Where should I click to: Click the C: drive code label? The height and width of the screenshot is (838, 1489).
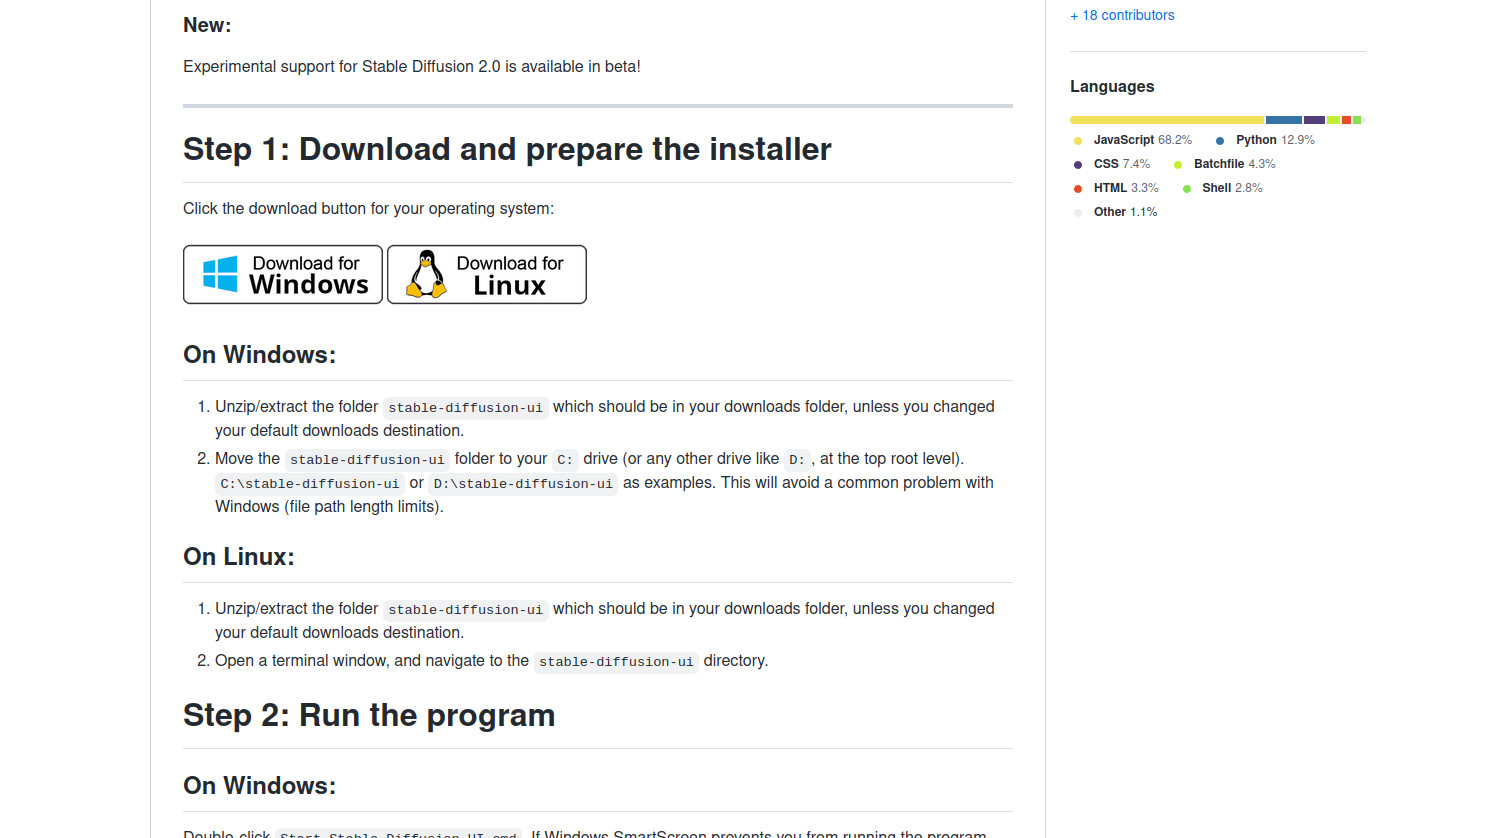pyautogui.click(x=565, y=460)
